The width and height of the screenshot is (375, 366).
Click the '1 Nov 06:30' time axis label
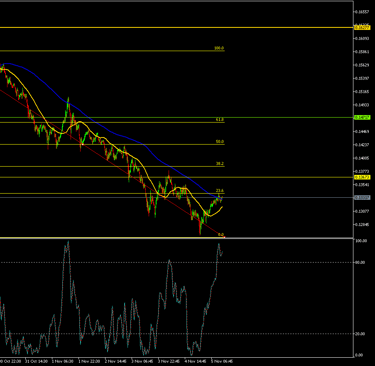pyautogui.click(x=63, y=361)
